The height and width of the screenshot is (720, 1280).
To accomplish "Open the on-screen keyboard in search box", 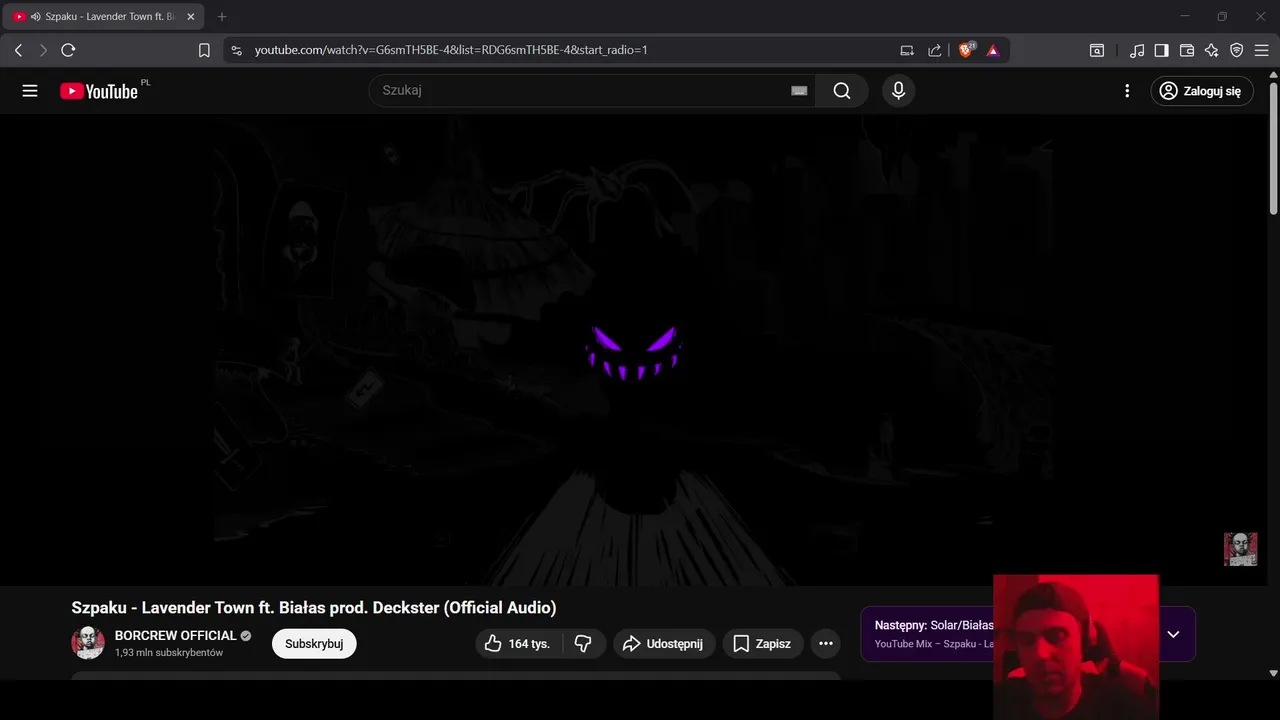I will coord(799,91).
